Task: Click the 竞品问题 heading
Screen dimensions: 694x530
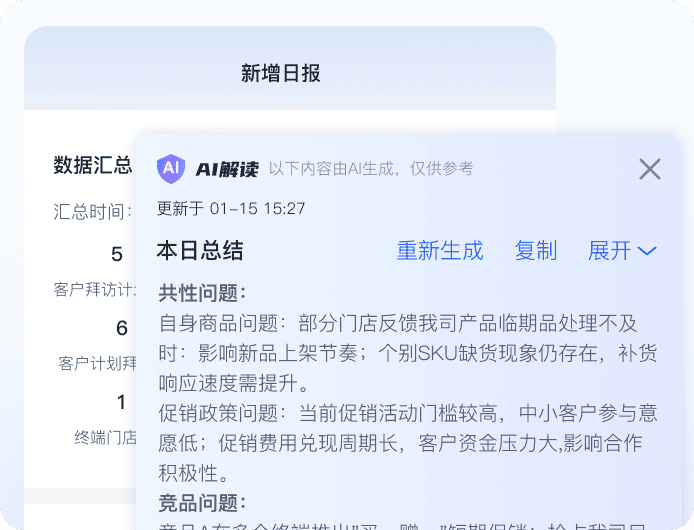Action: [x=202, y=502]
